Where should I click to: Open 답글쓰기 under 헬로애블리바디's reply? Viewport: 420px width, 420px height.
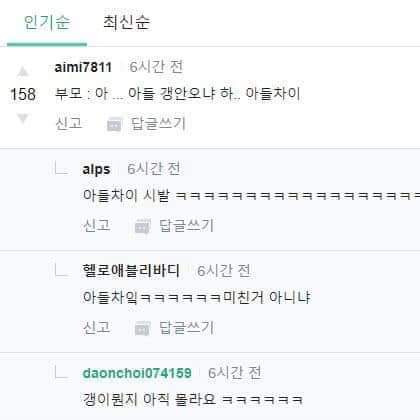[186, 327]
